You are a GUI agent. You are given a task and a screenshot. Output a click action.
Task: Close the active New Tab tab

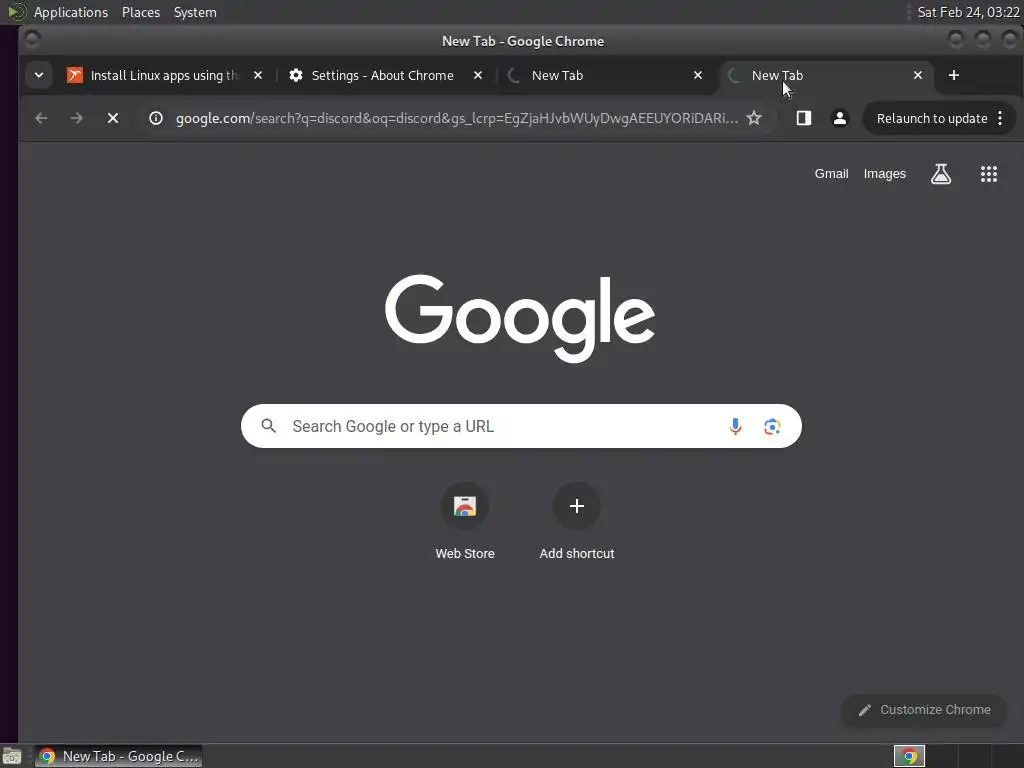[918, 75]
